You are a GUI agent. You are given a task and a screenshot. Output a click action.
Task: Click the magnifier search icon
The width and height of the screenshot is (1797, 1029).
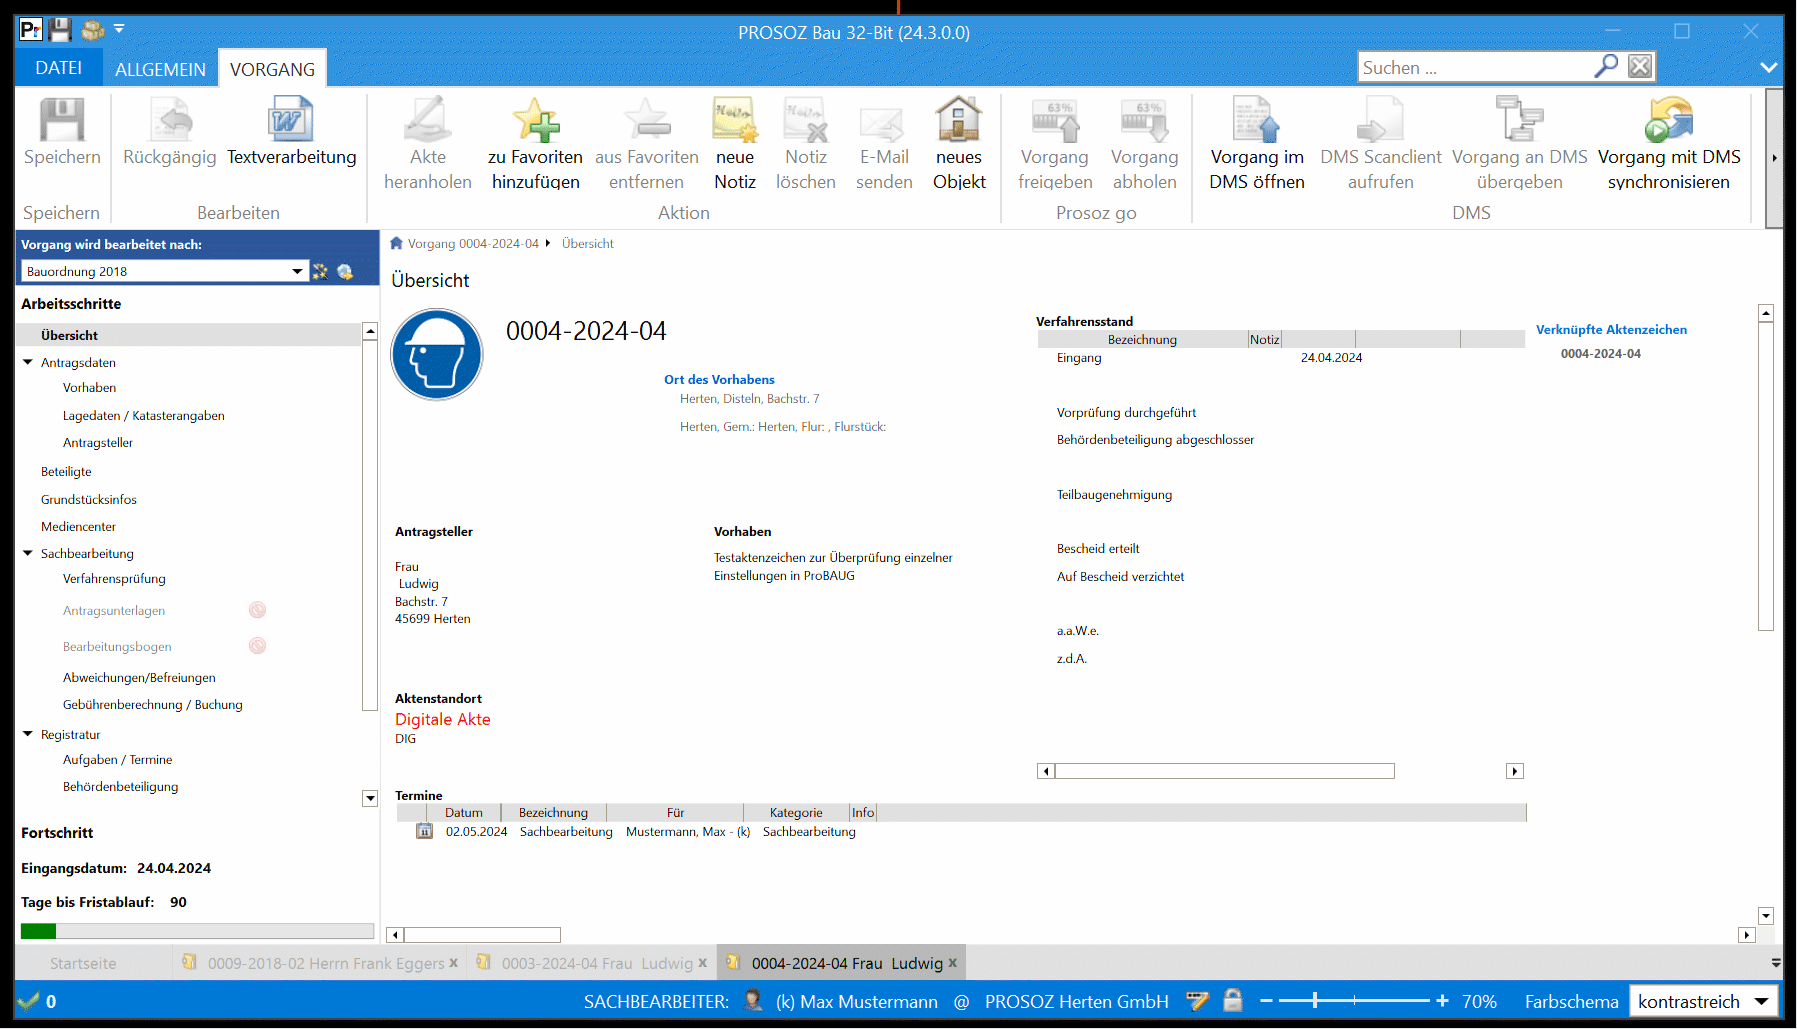click(x=1606, y=66)
